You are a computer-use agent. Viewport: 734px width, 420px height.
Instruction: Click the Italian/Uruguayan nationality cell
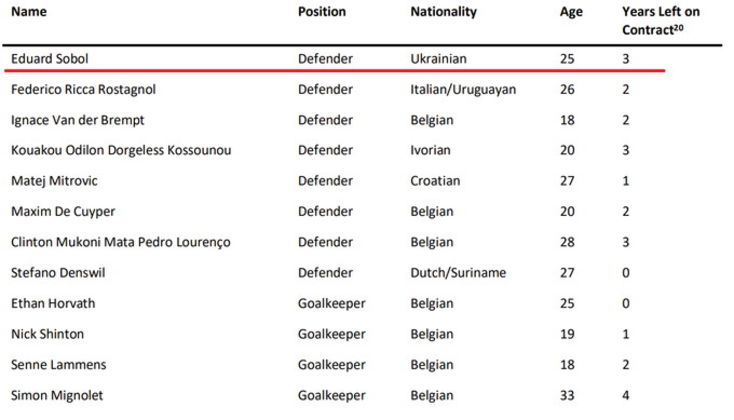click(463, 89)
